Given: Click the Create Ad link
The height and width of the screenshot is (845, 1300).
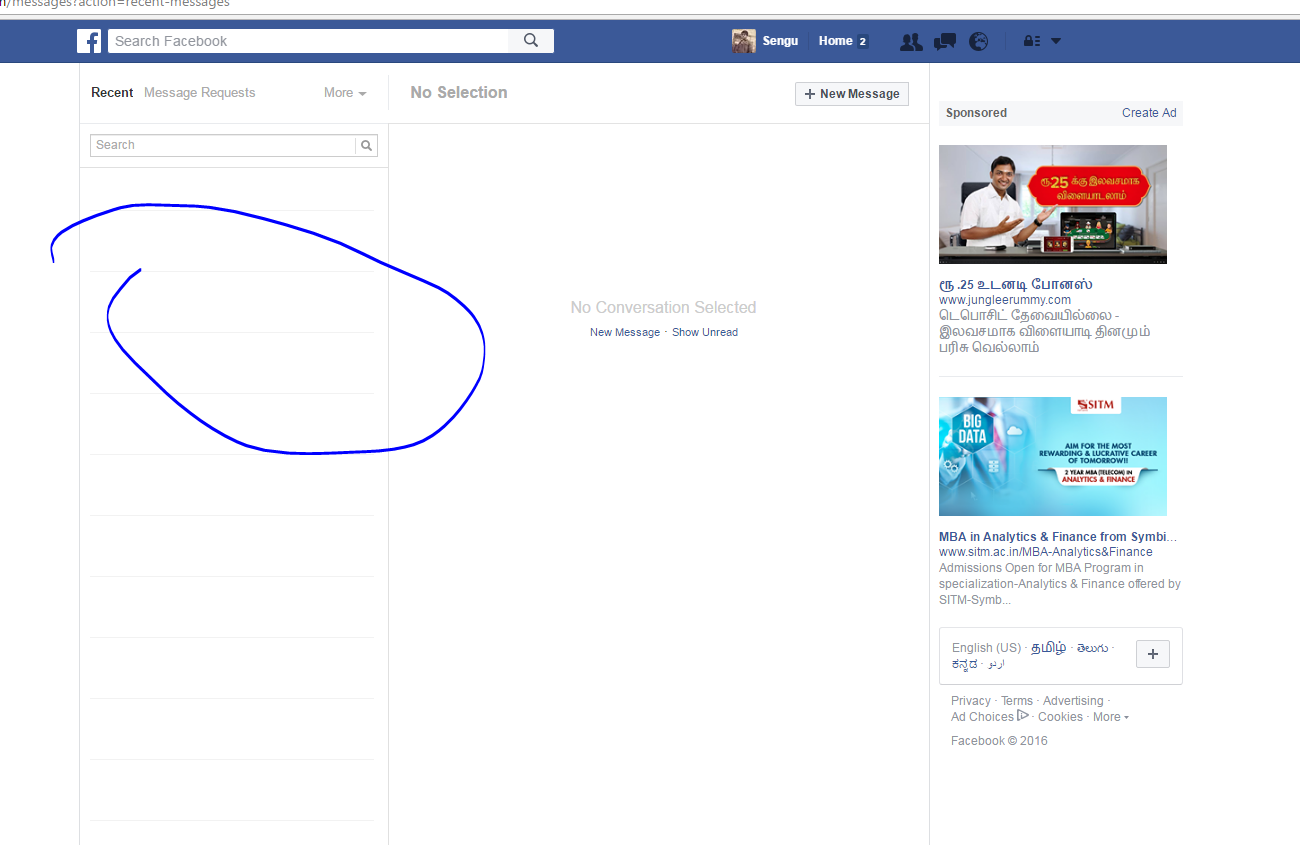Looking at the screenshot, I should 1148,113.
